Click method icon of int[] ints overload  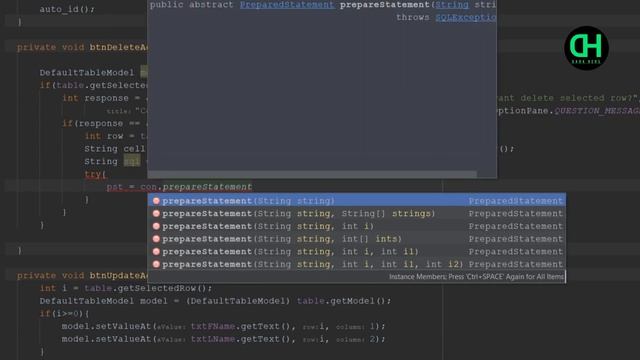tap(156, 239)
